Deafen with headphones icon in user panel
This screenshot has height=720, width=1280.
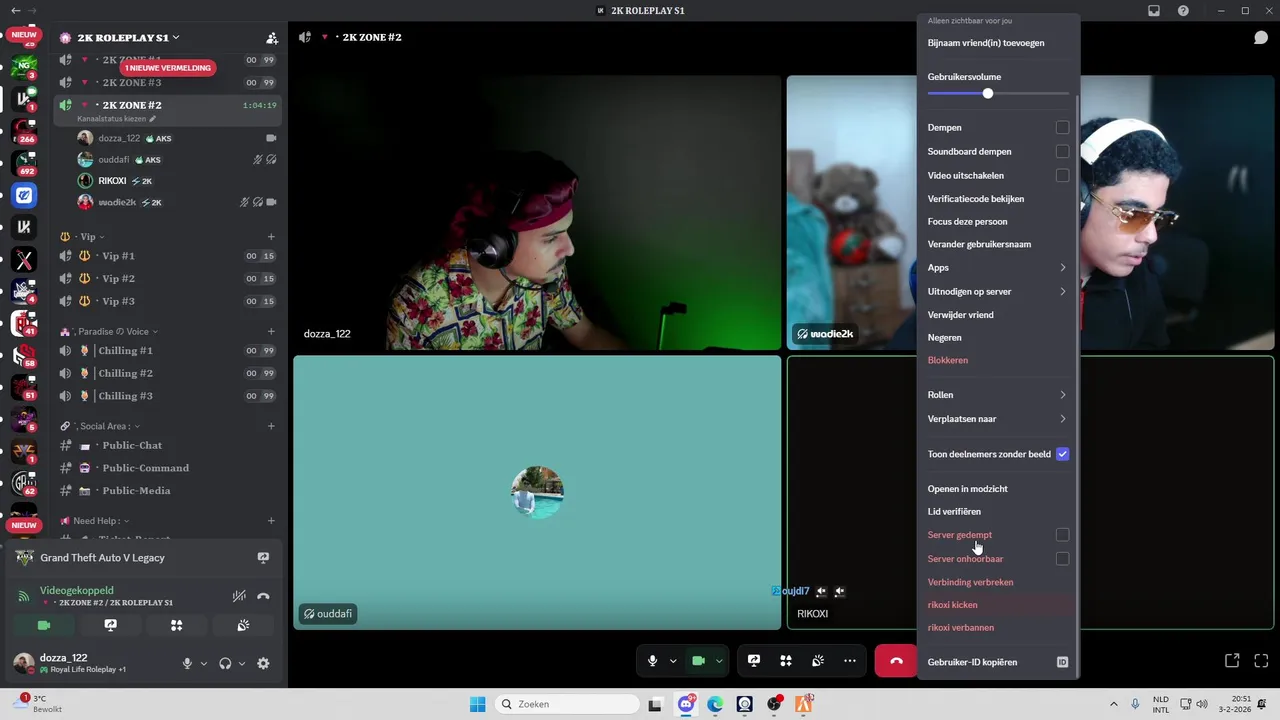[225, 663]
